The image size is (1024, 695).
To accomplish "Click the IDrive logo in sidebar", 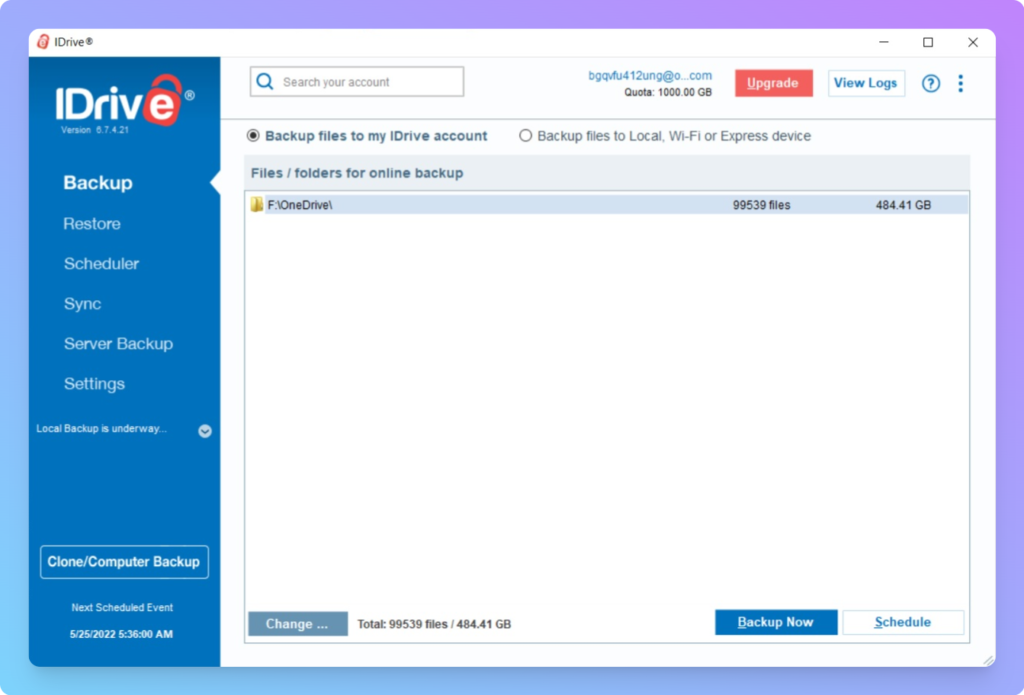I will [124, 103].
